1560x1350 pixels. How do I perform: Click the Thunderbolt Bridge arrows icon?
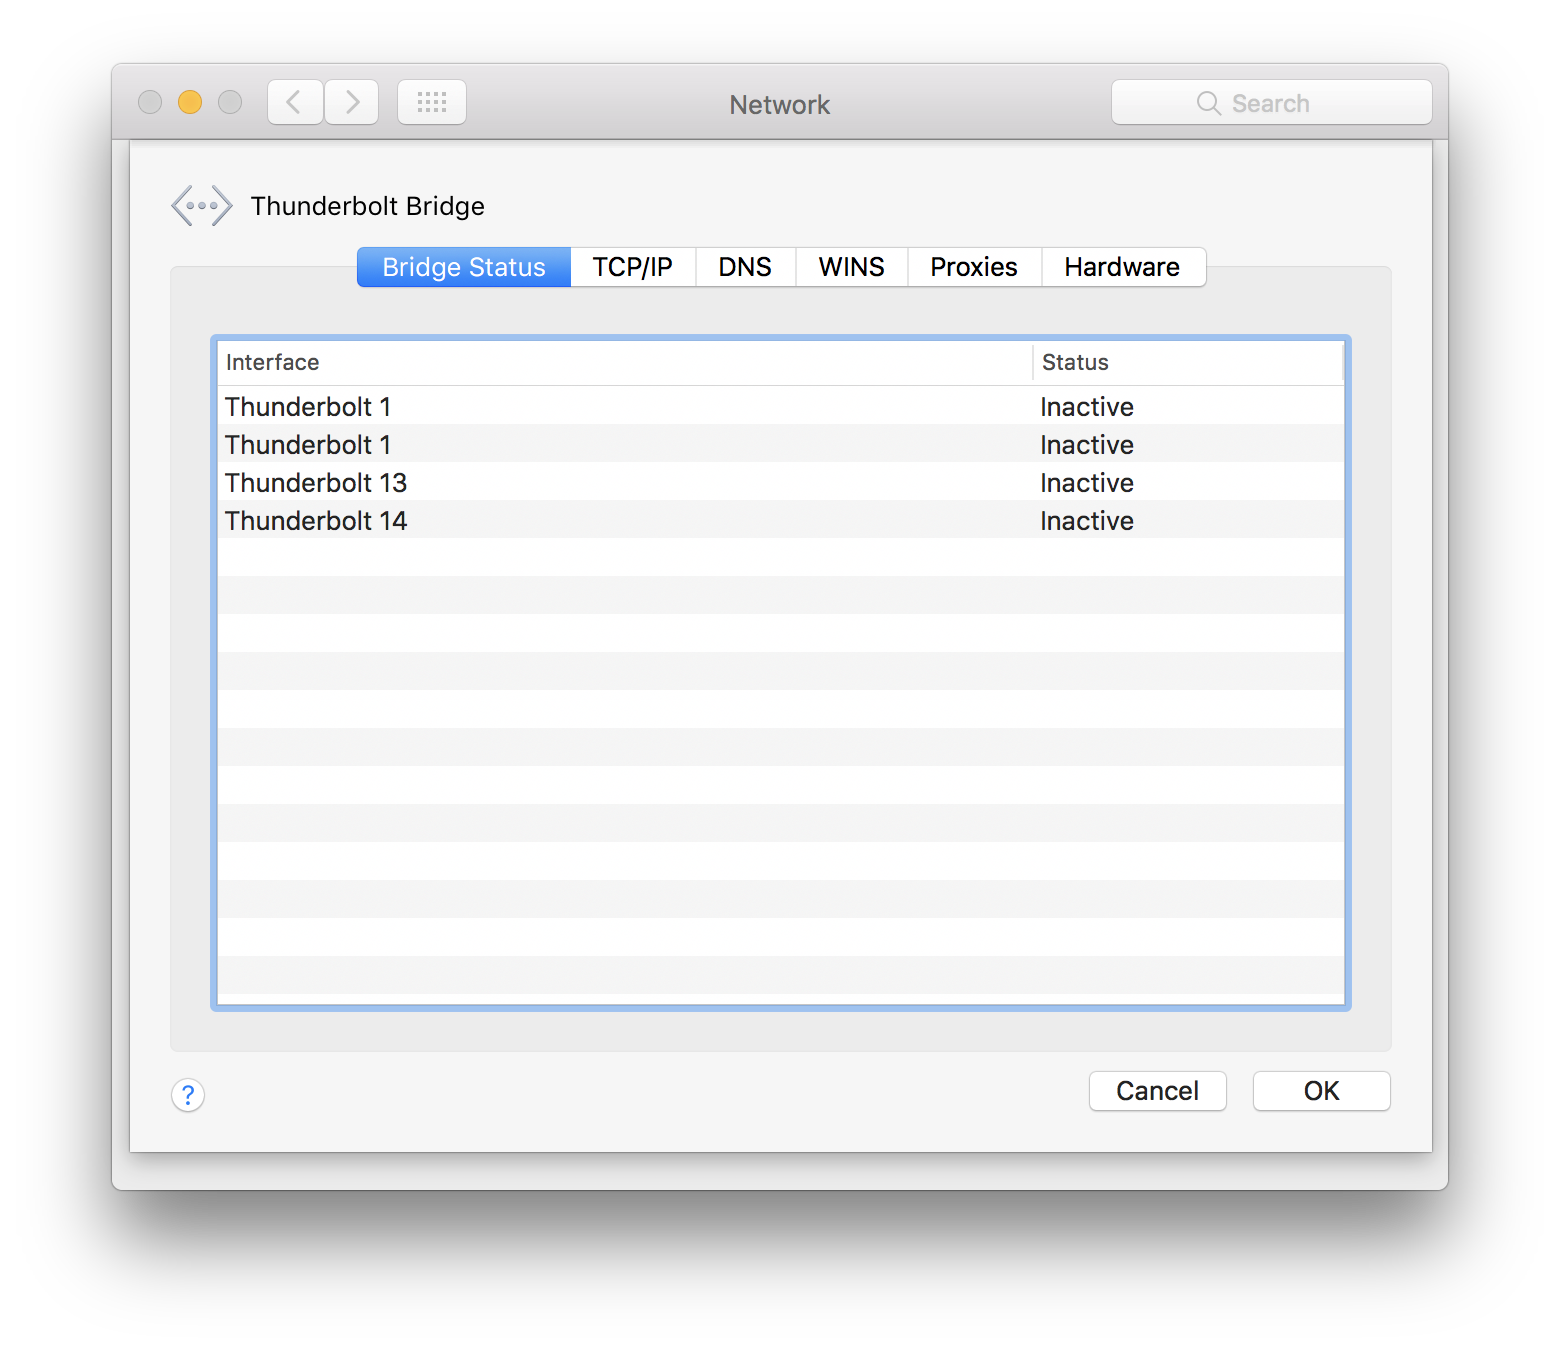tap(202, 206)
